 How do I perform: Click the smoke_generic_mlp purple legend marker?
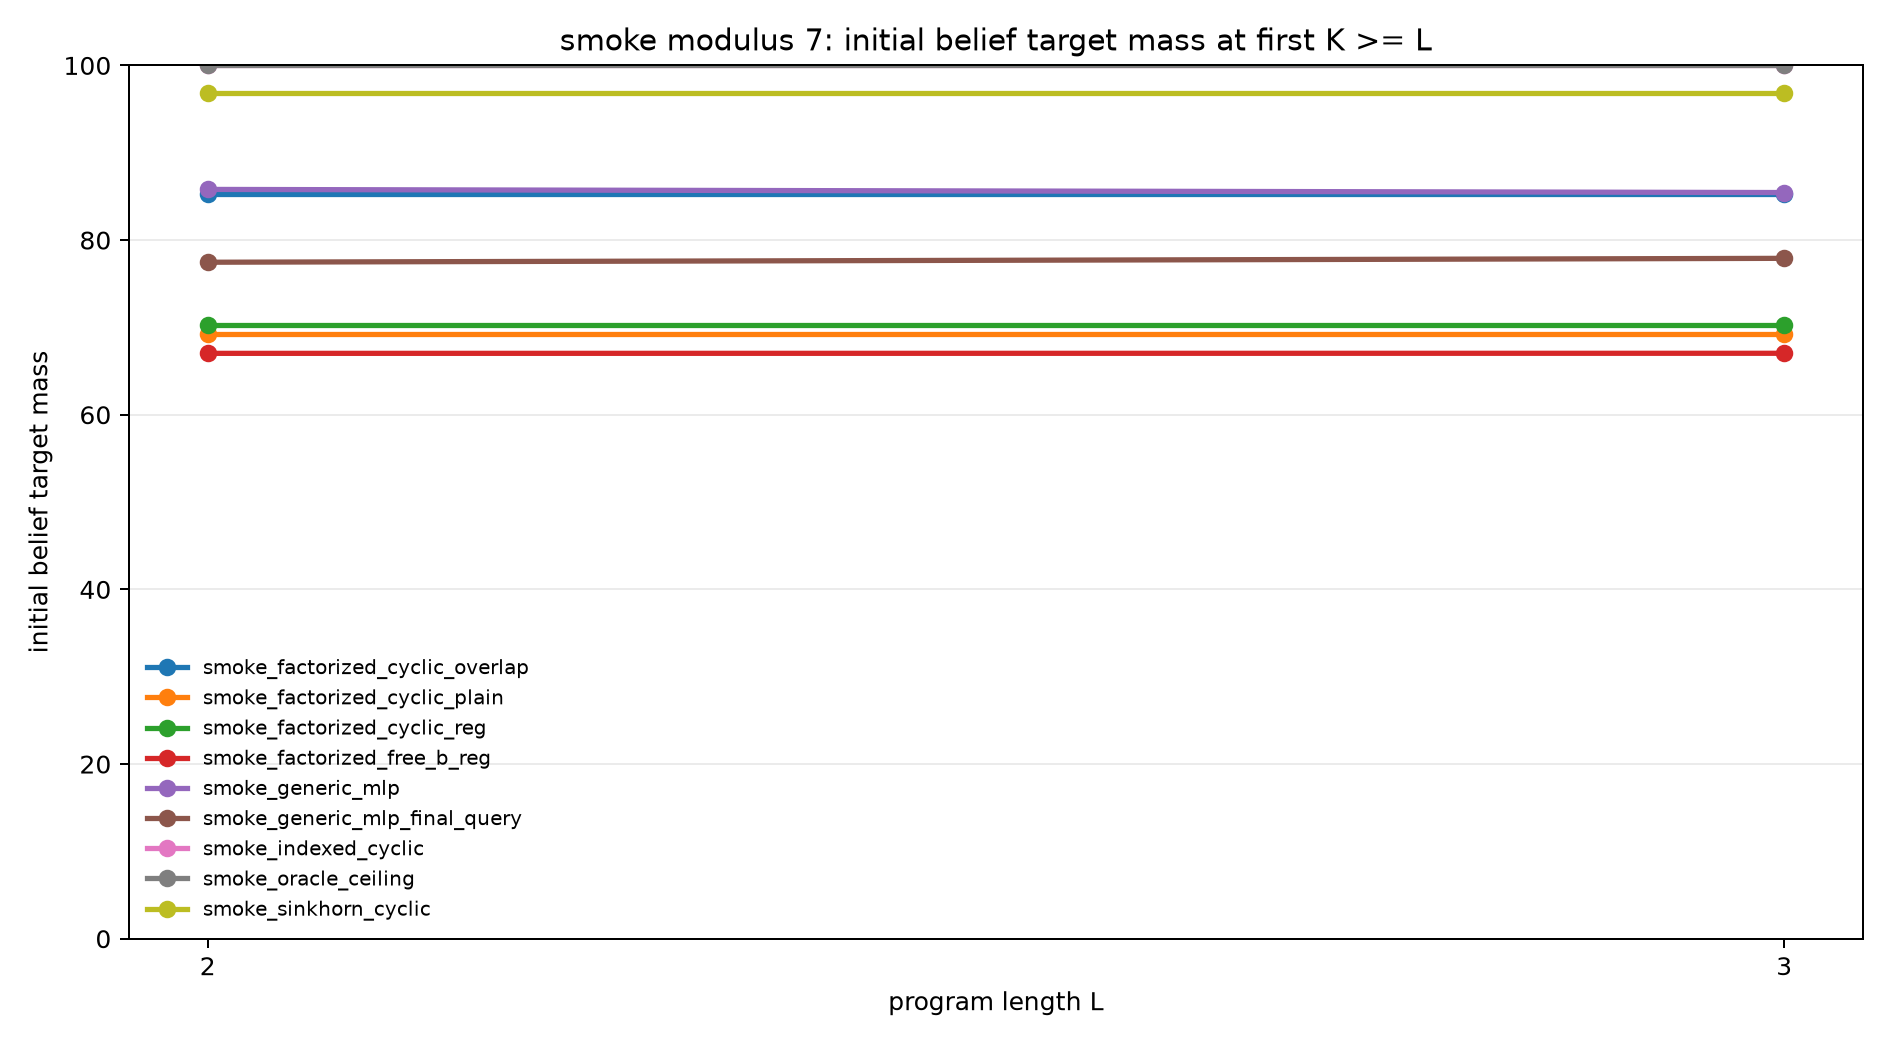(167, 788)
